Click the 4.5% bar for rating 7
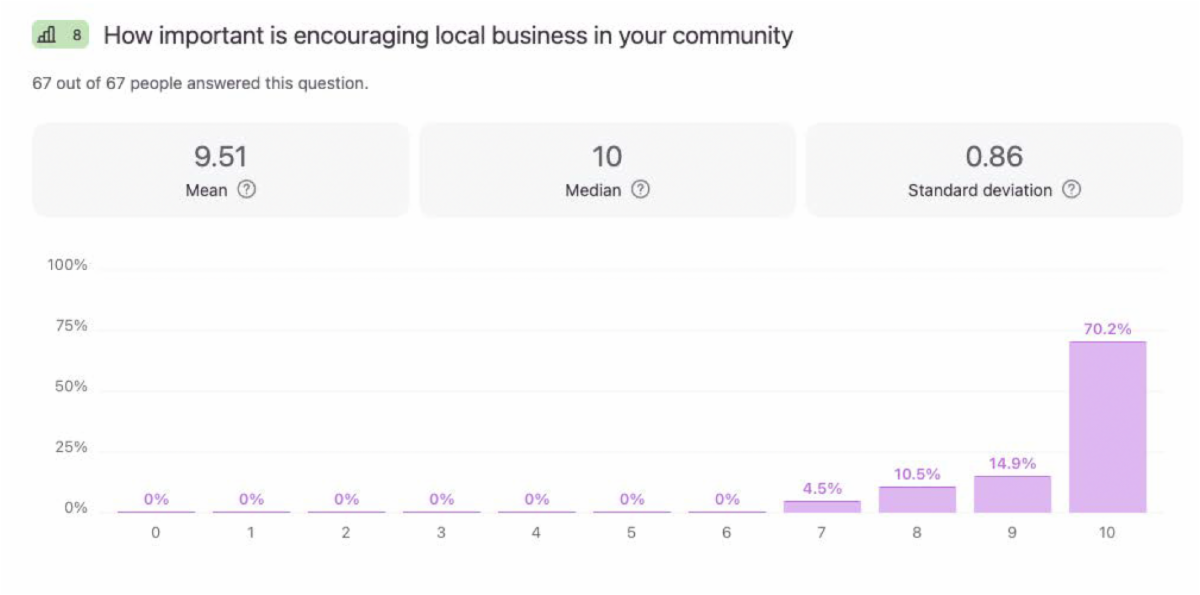Image resolution: width=1200 pixels, height=595 pixels. [x=822, y=506]
